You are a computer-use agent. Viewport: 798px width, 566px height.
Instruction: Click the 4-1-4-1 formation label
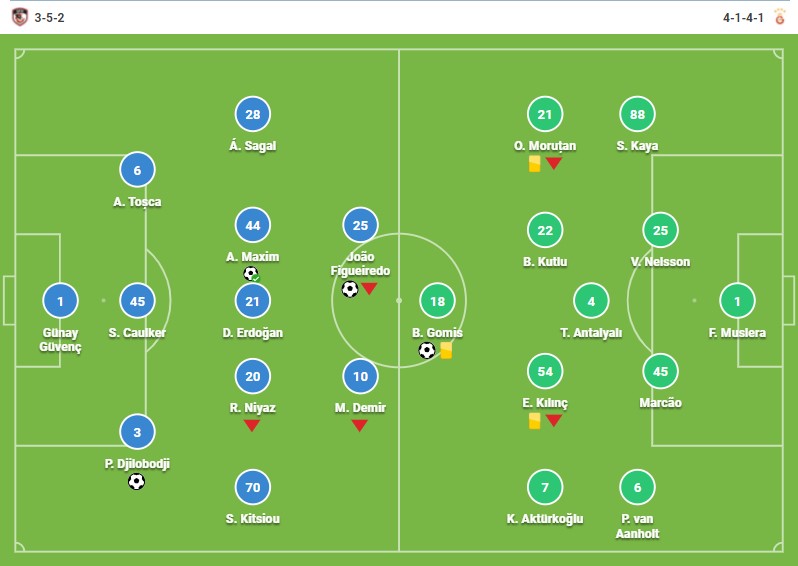tap(743, 18)
